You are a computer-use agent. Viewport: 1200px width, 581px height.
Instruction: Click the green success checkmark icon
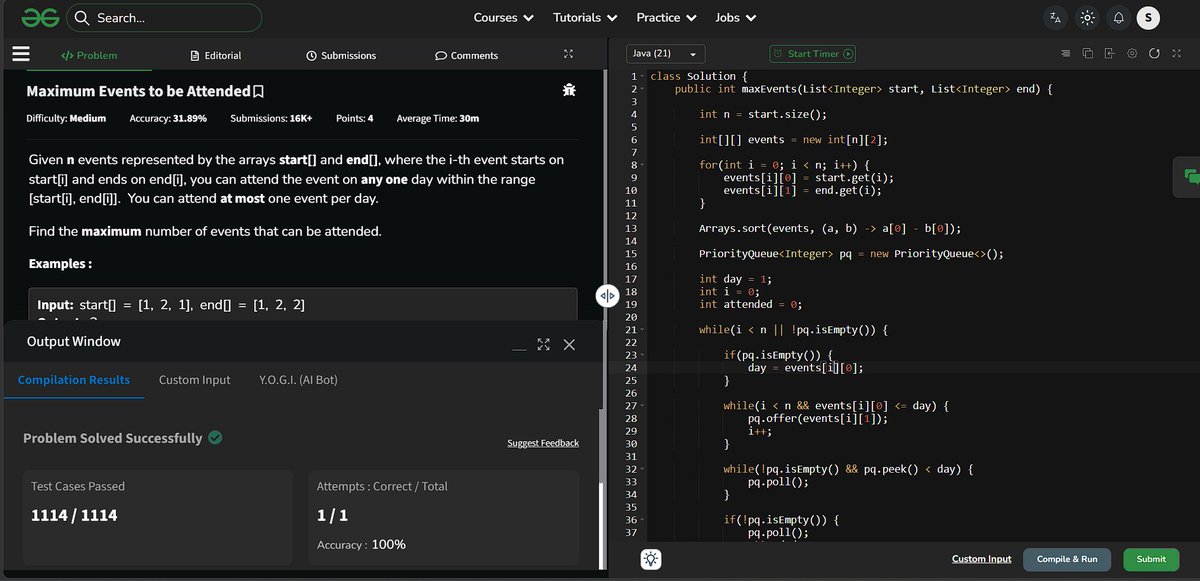(216, 438)
